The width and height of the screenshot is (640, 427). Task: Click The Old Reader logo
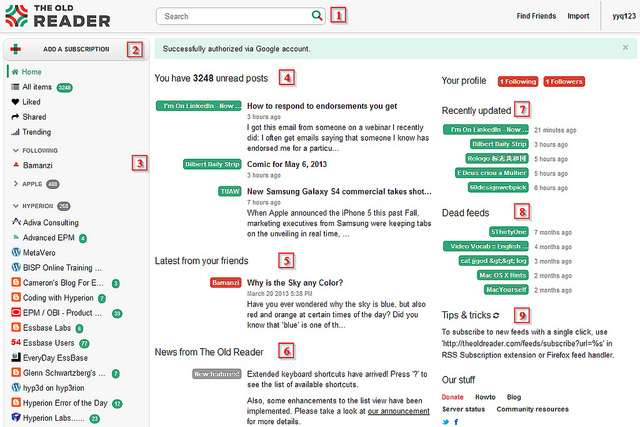[58, 16]
